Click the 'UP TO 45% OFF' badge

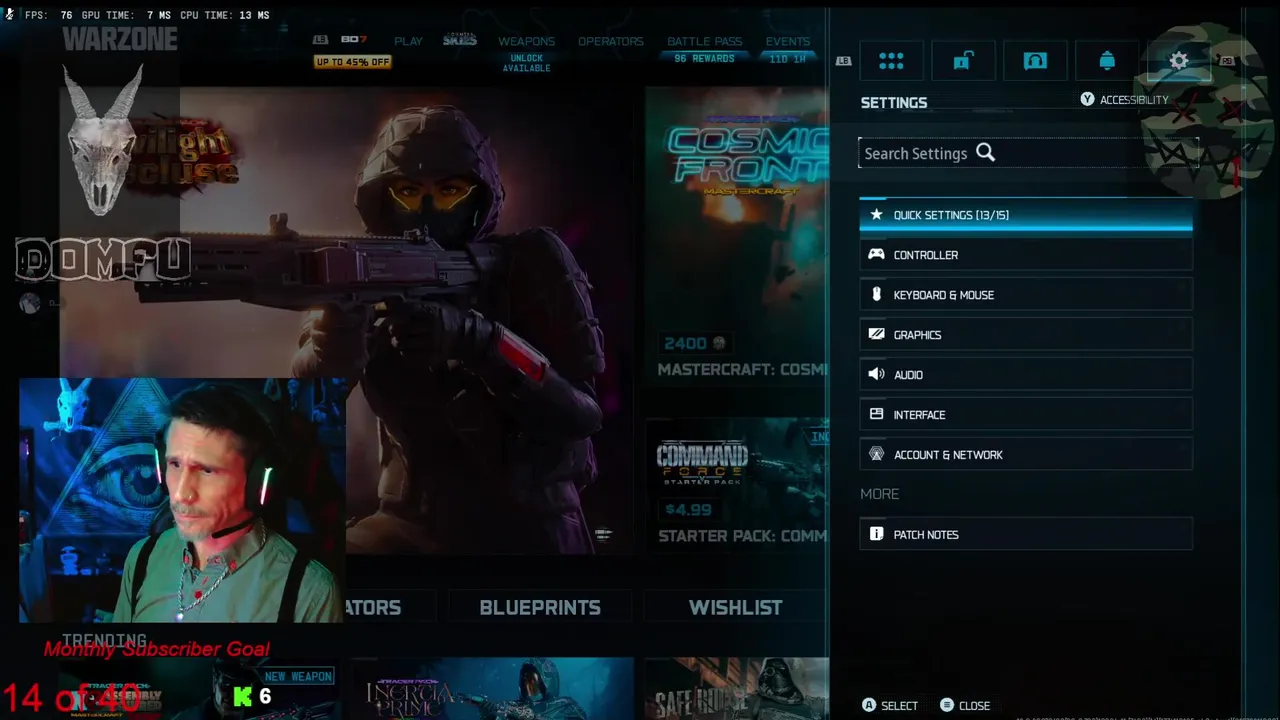352,62
